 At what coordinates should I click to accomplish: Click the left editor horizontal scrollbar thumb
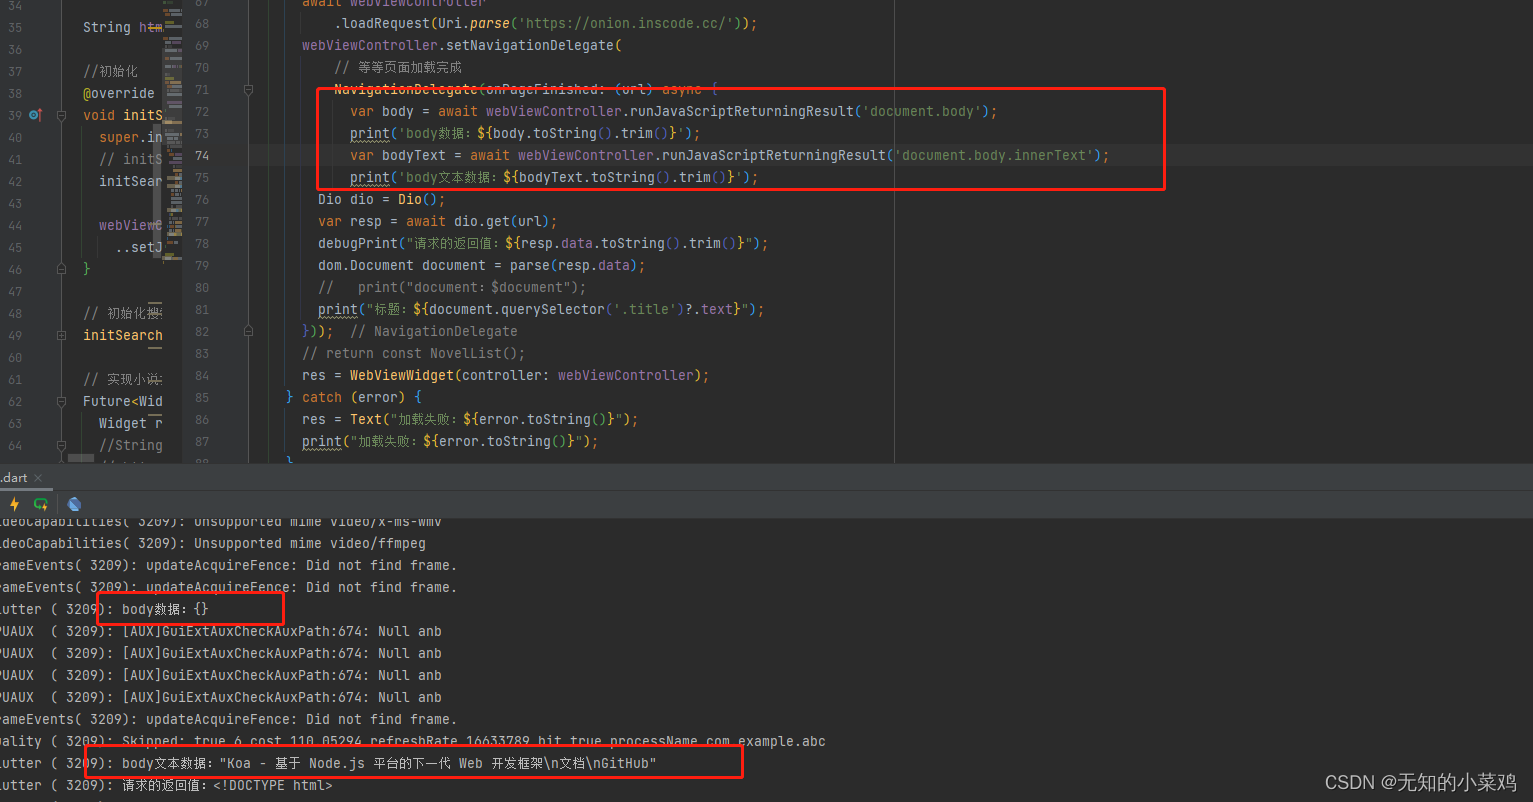80,458
